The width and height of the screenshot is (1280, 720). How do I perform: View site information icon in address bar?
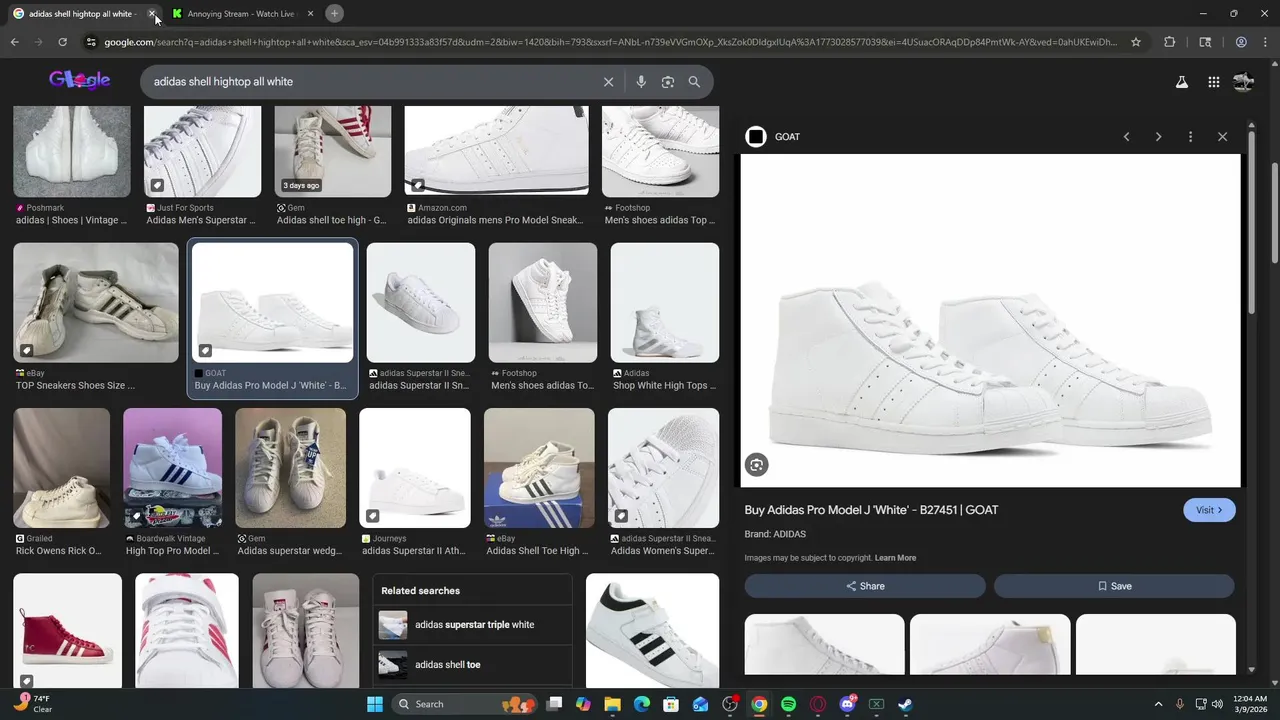(x=91, y=42)
